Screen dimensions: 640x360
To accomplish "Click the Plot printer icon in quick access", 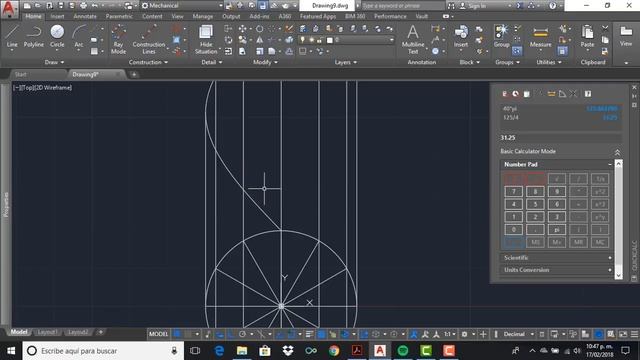I will [x=83, y=6].
